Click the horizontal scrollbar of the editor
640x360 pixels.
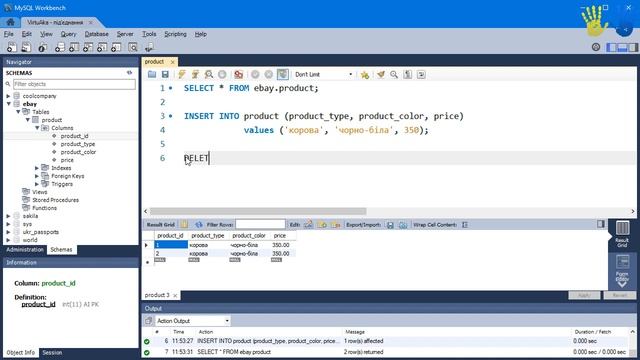[258, 211]
